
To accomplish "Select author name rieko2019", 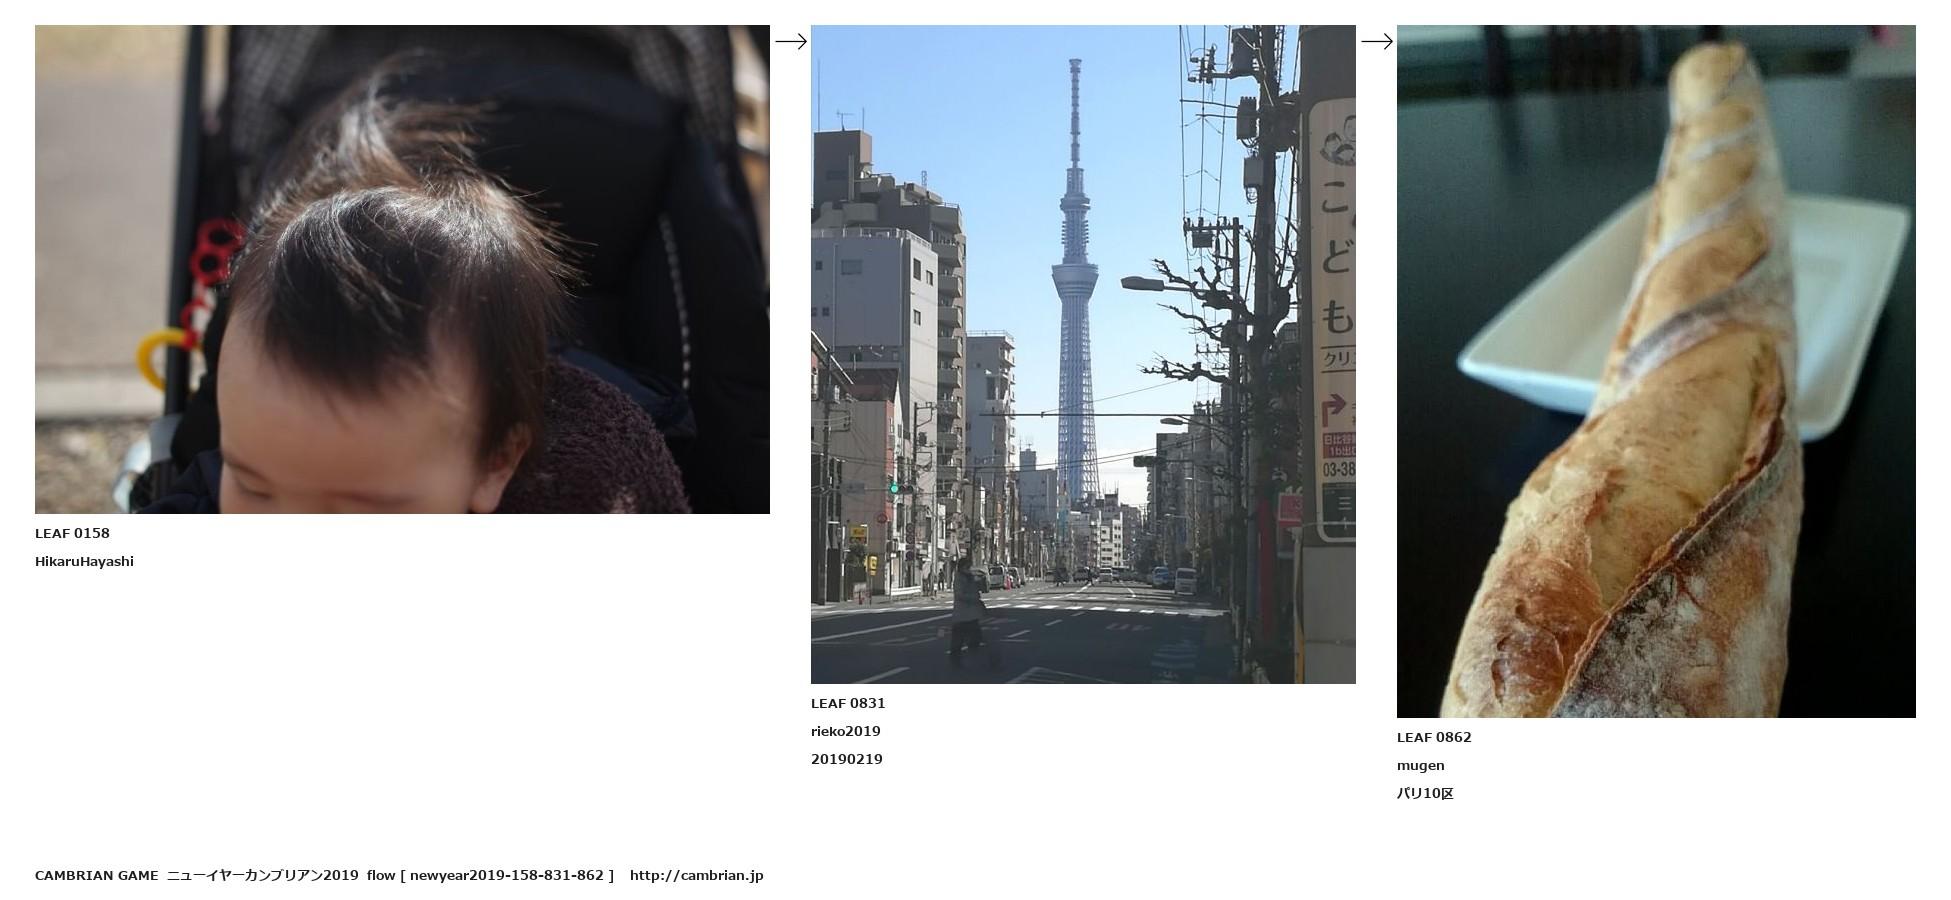I will point(845,731).
